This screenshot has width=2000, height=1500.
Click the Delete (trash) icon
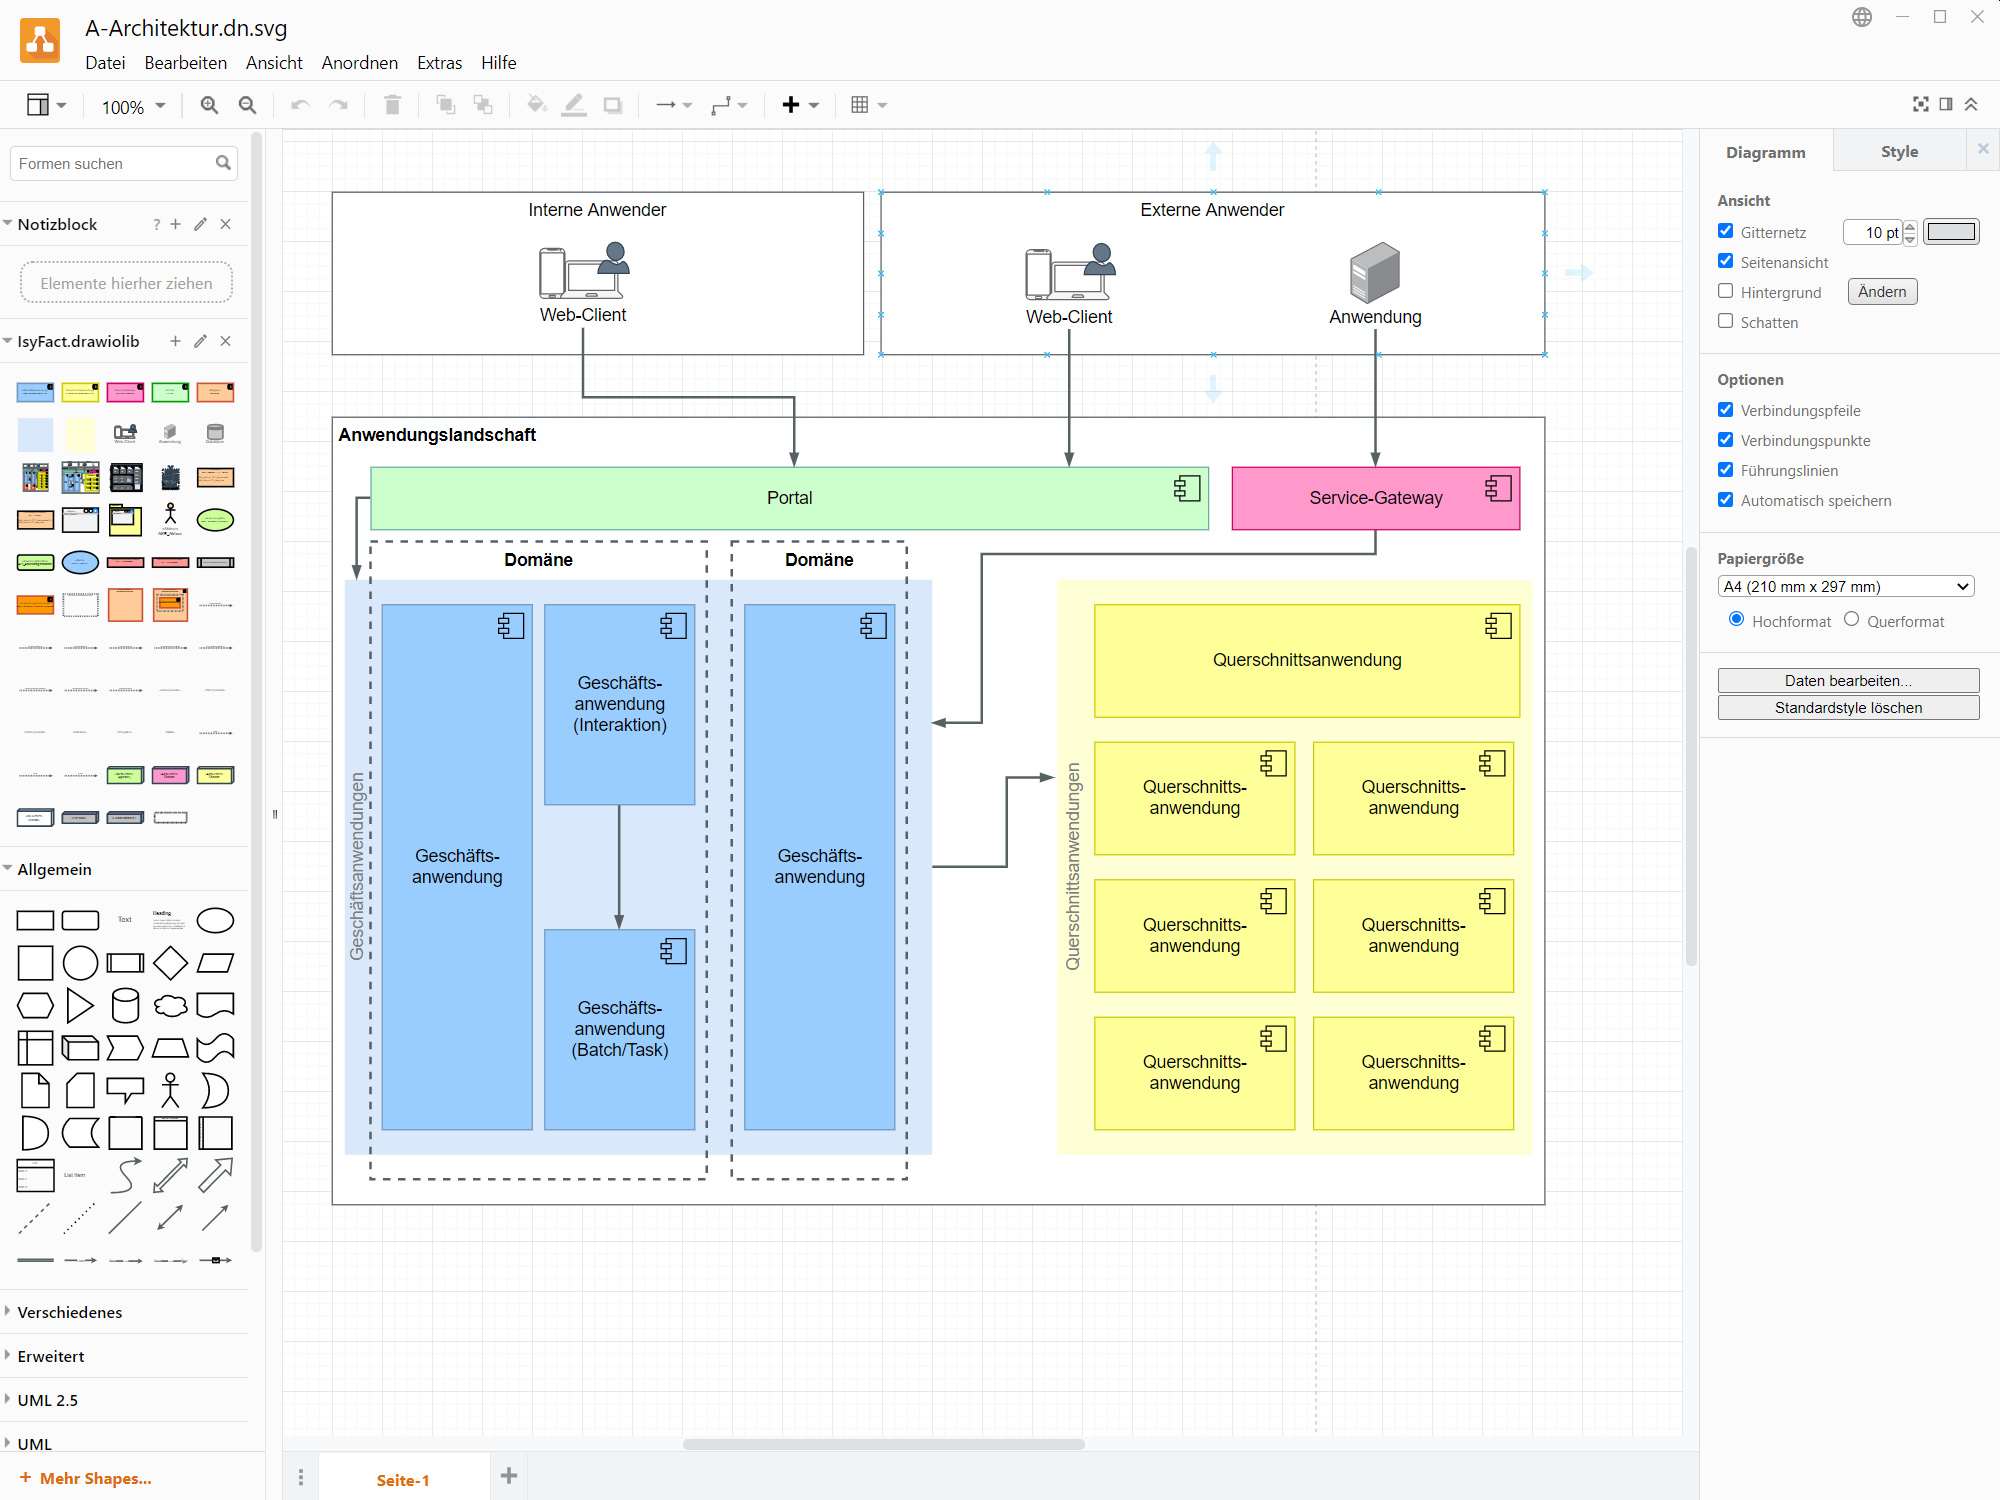coord(392,105)
